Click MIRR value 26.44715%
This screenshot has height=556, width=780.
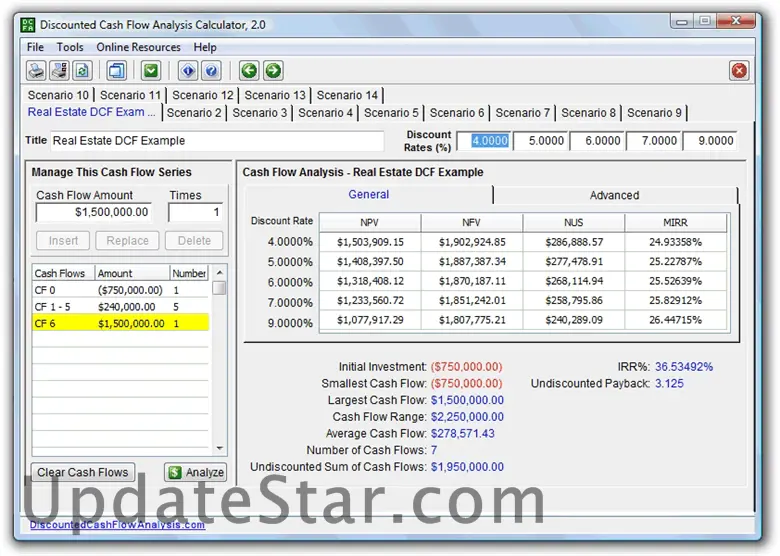(x=676, y=320)
